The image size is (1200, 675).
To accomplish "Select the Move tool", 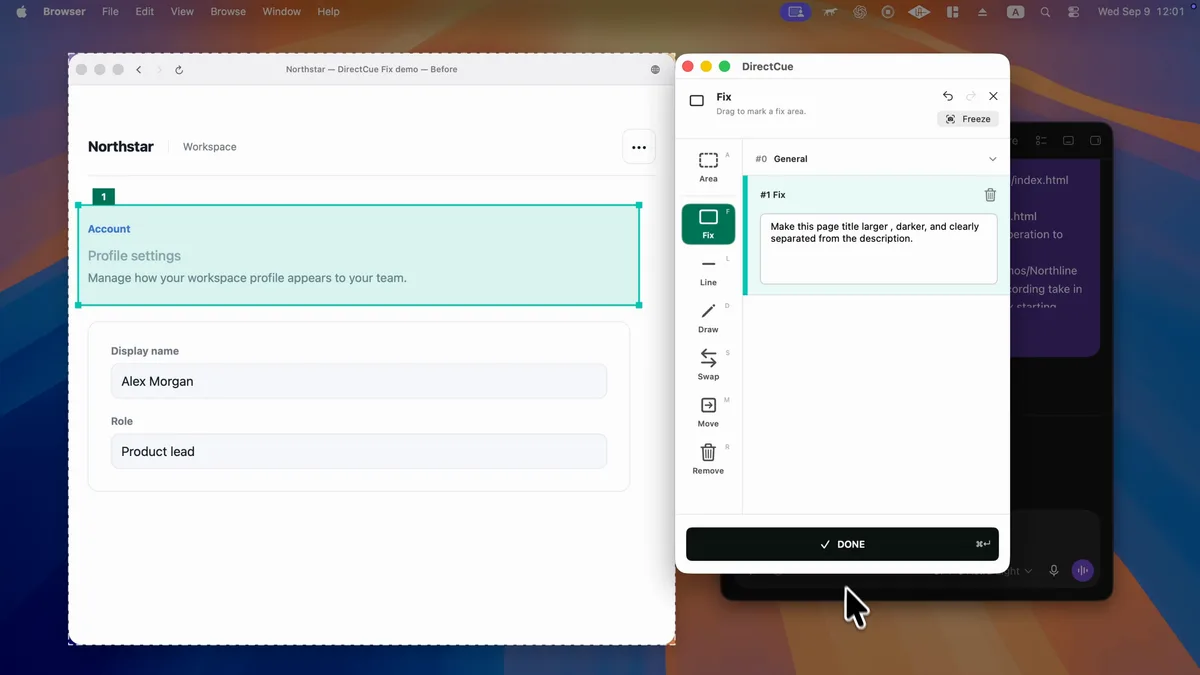I will 708,412.
